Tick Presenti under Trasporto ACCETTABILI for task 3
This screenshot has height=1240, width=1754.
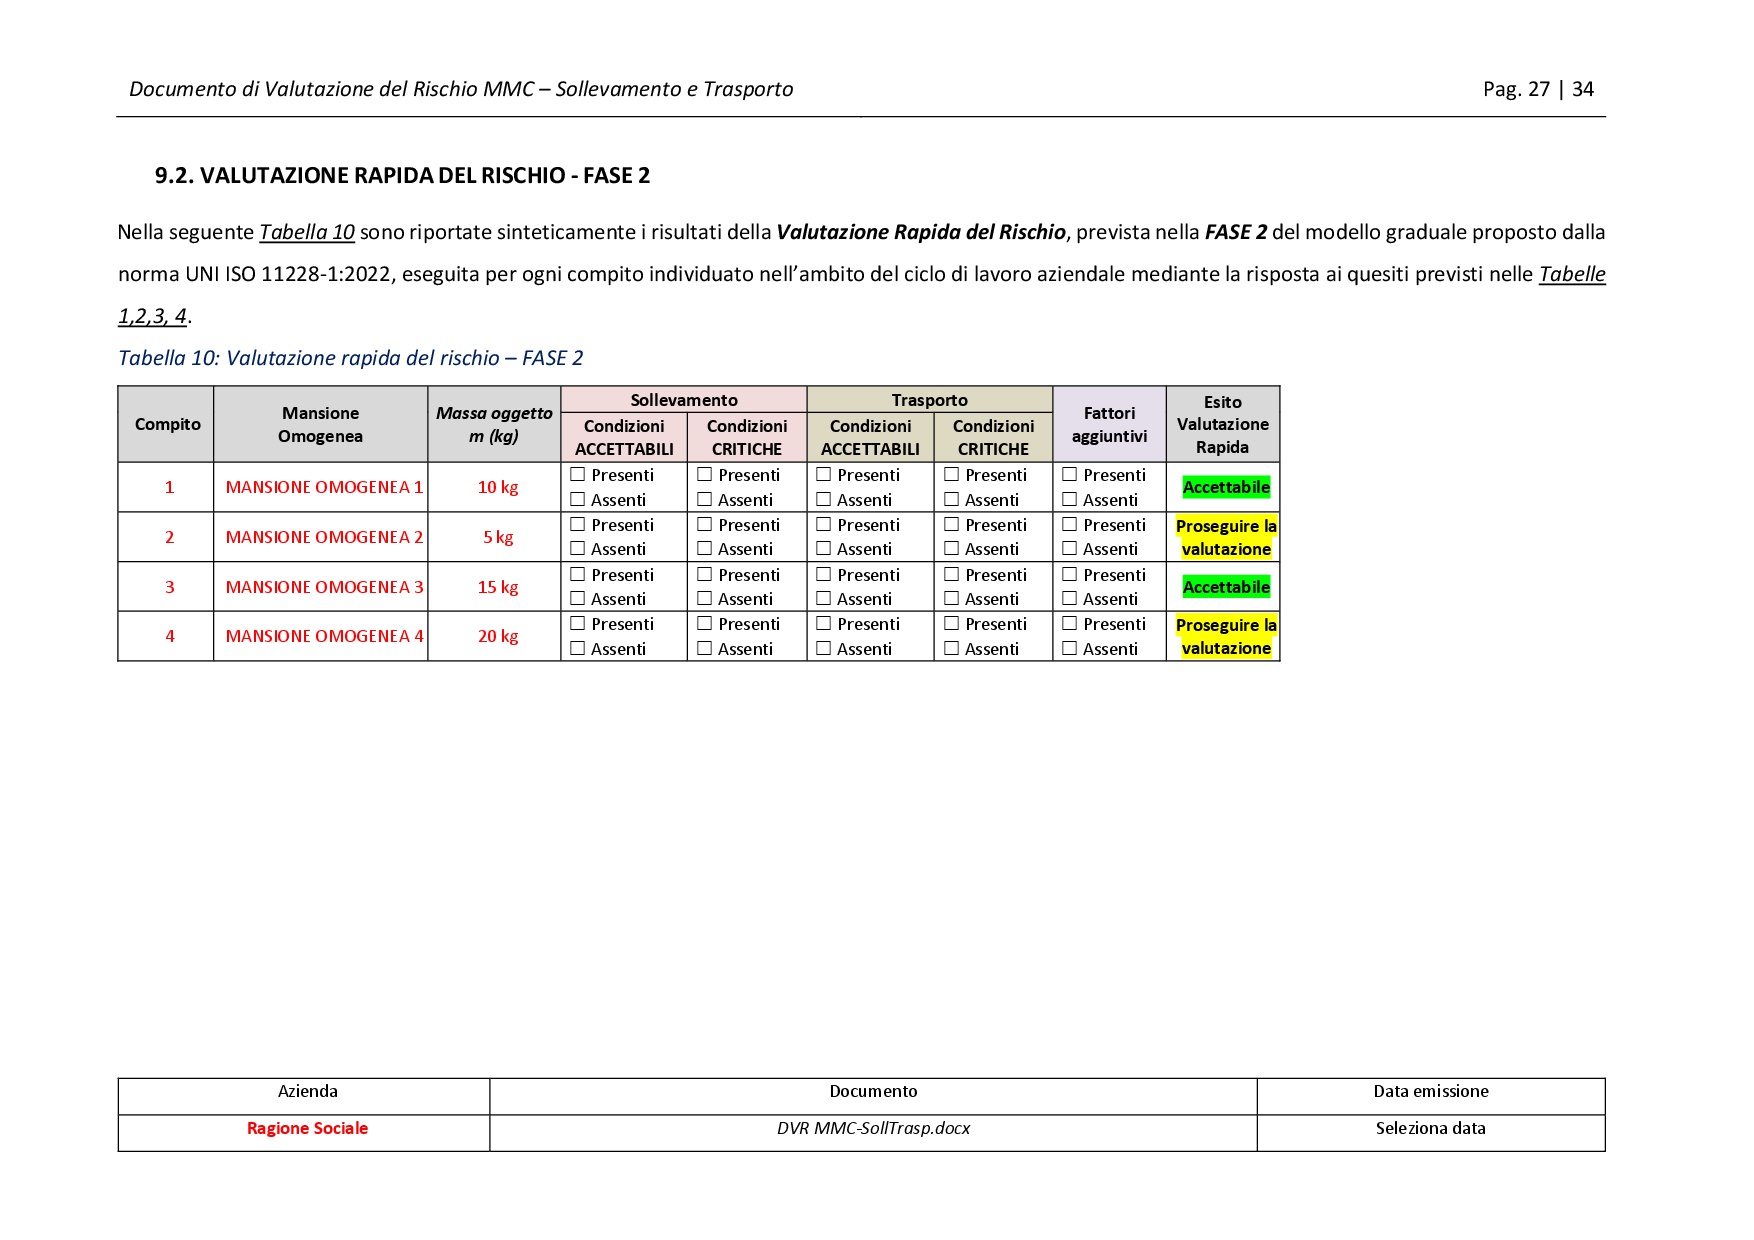(823, 575)
